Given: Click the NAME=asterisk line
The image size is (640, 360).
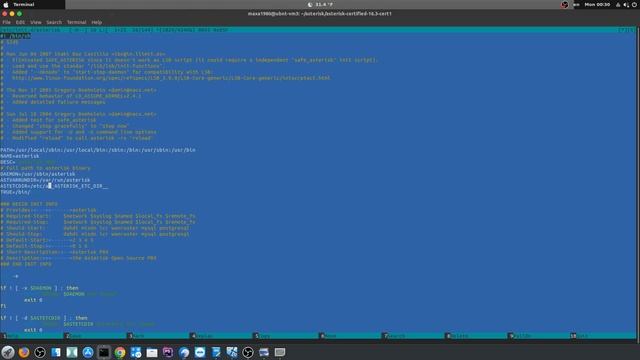Looking at the screenshot, I should (x=20, y=156).
